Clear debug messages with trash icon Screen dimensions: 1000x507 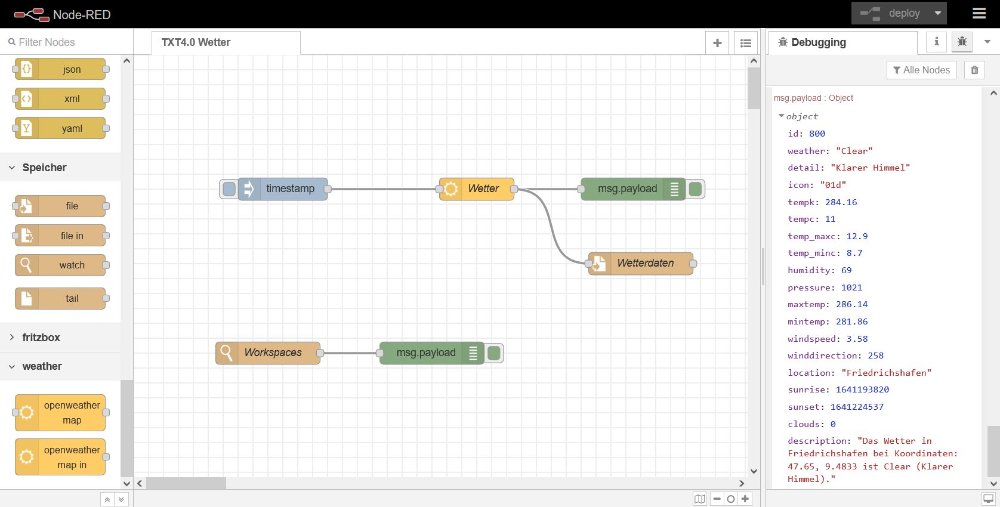pos(975,69)
